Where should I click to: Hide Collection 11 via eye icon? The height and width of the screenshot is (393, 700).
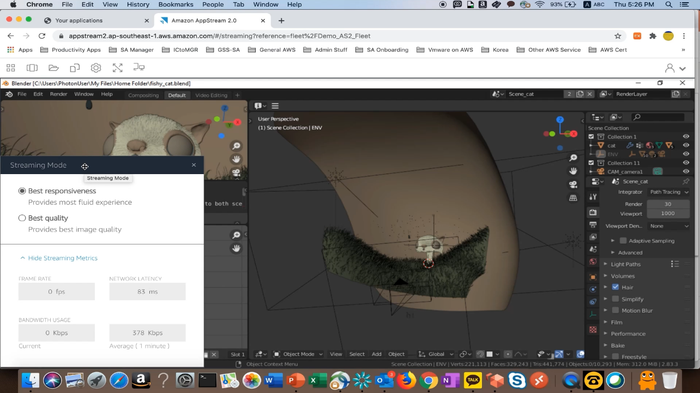click(x=686, y=163)
